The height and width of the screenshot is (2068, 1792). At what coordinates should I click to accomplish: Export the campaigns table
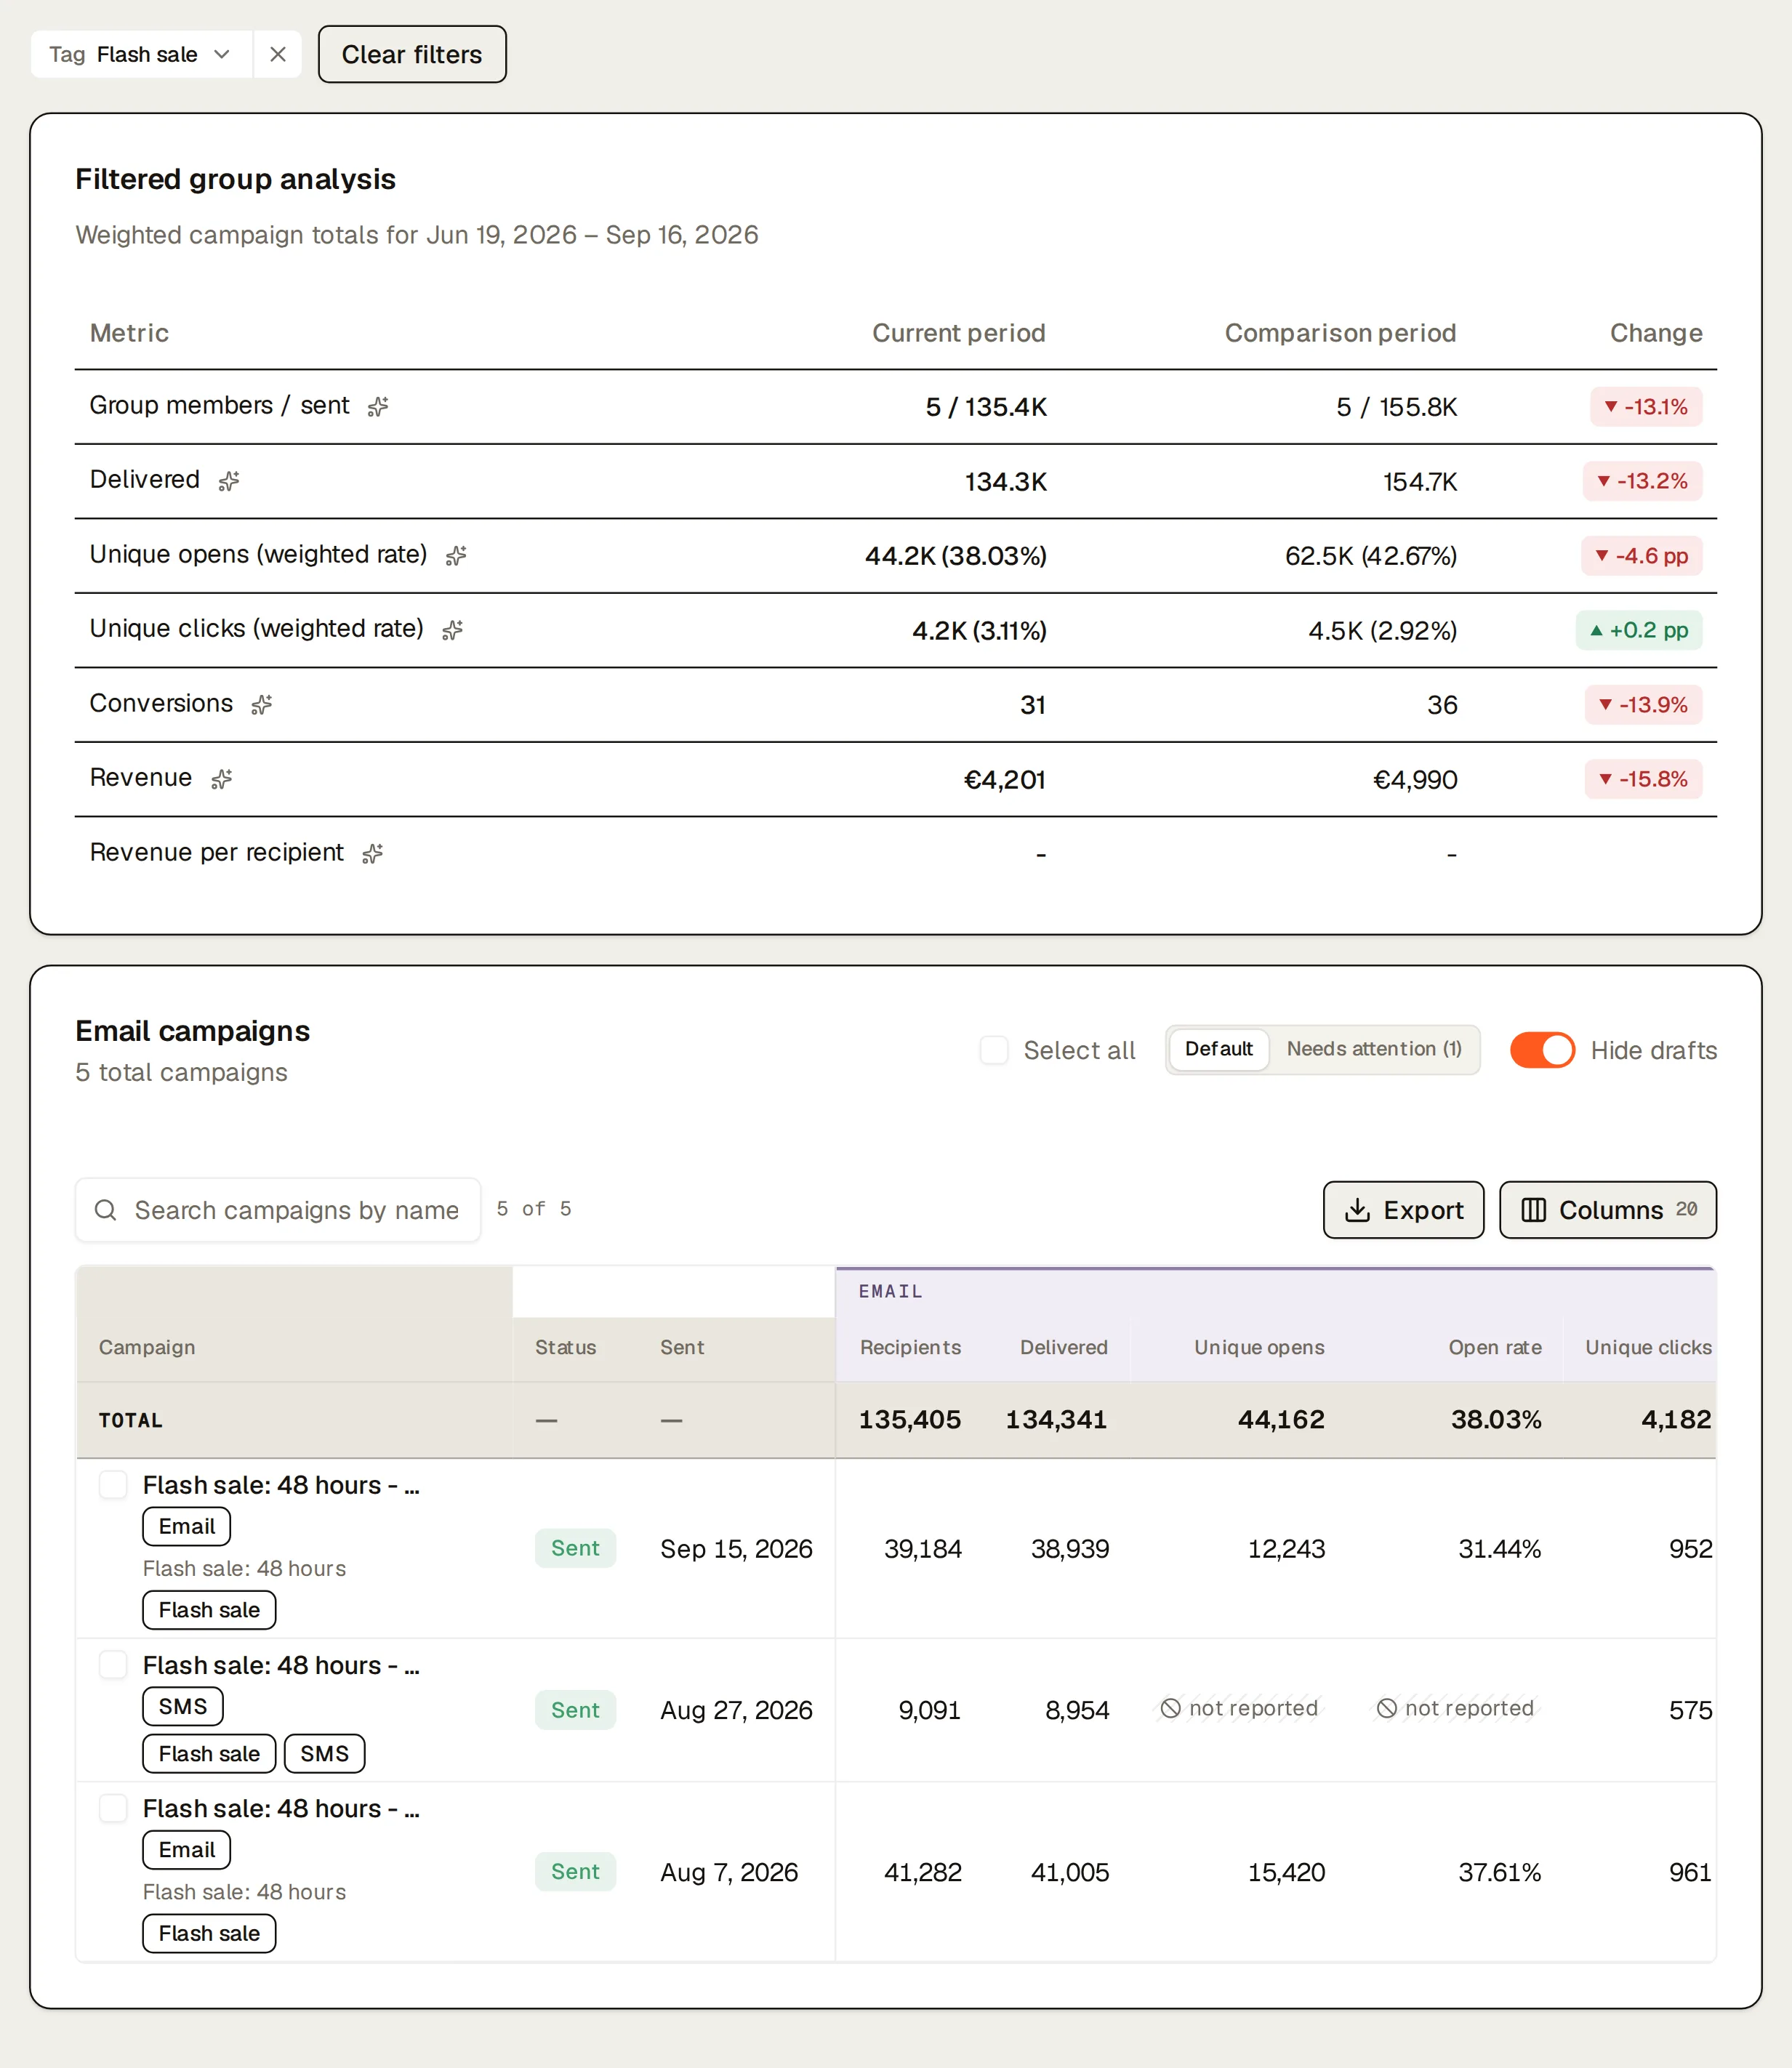click(1403, 1210)
